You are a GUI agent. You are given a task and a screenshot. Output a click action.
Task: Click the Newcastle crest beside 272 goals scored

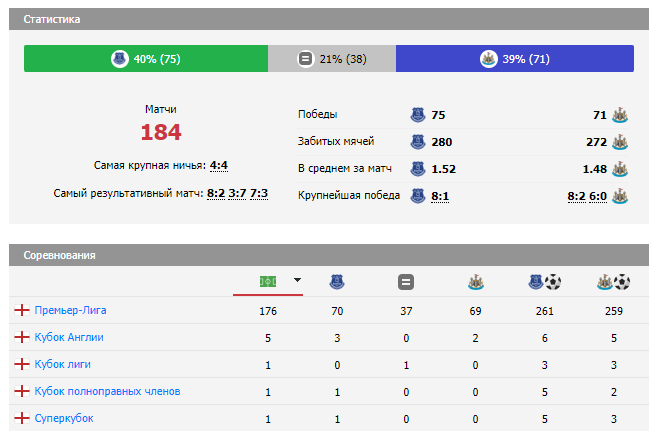click(x=619, y=141)
